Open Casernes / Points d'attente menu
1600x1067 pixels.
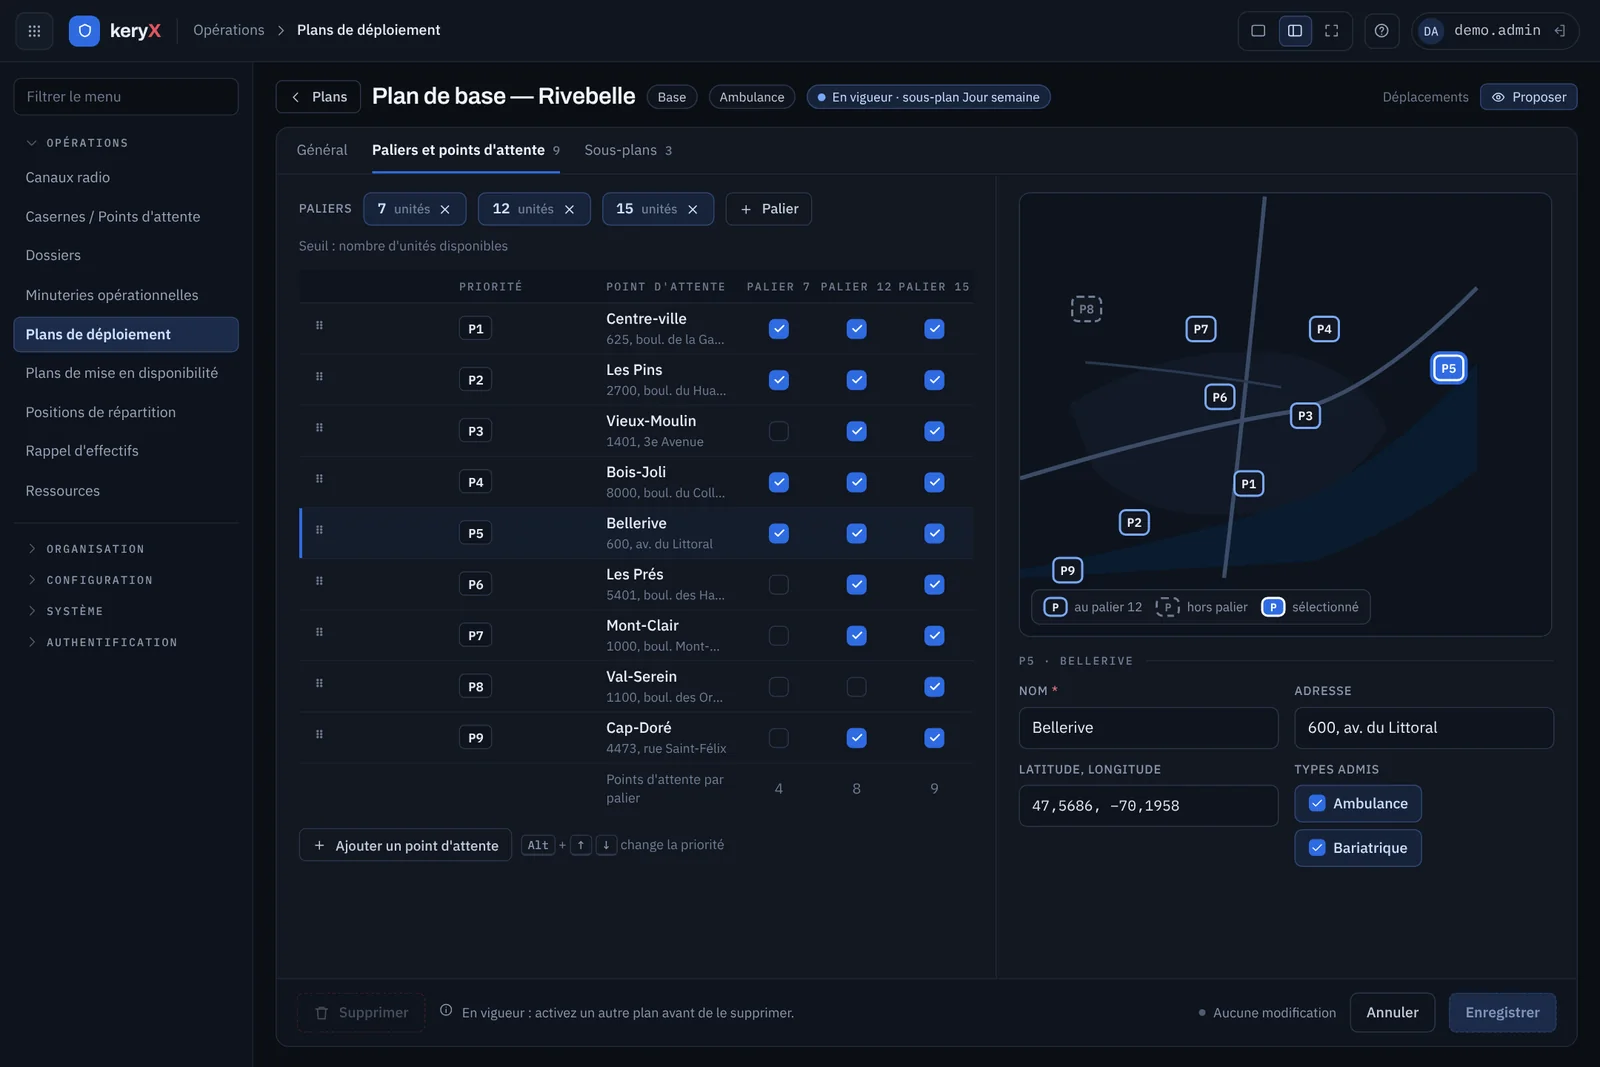[x=126, y=216]
